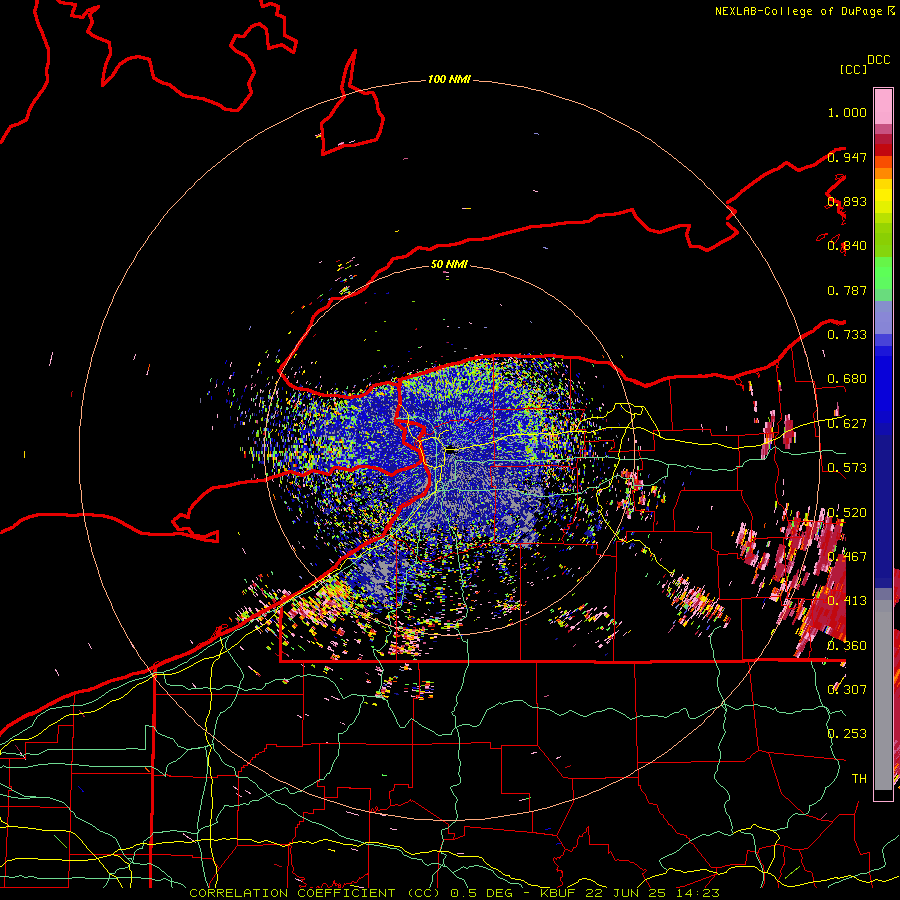Click the 0.413 scale value
900x900 pixels.
847,601
